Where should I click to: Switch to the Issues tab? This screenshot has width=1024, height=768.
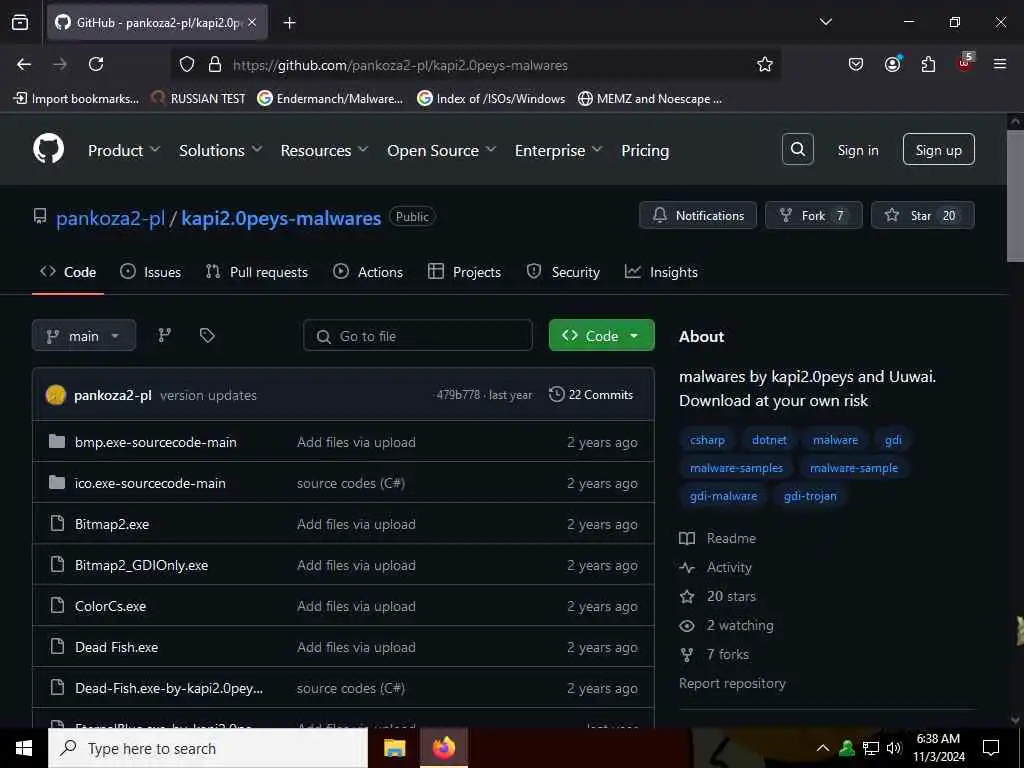pyautogui.click(x=151, y=272)
